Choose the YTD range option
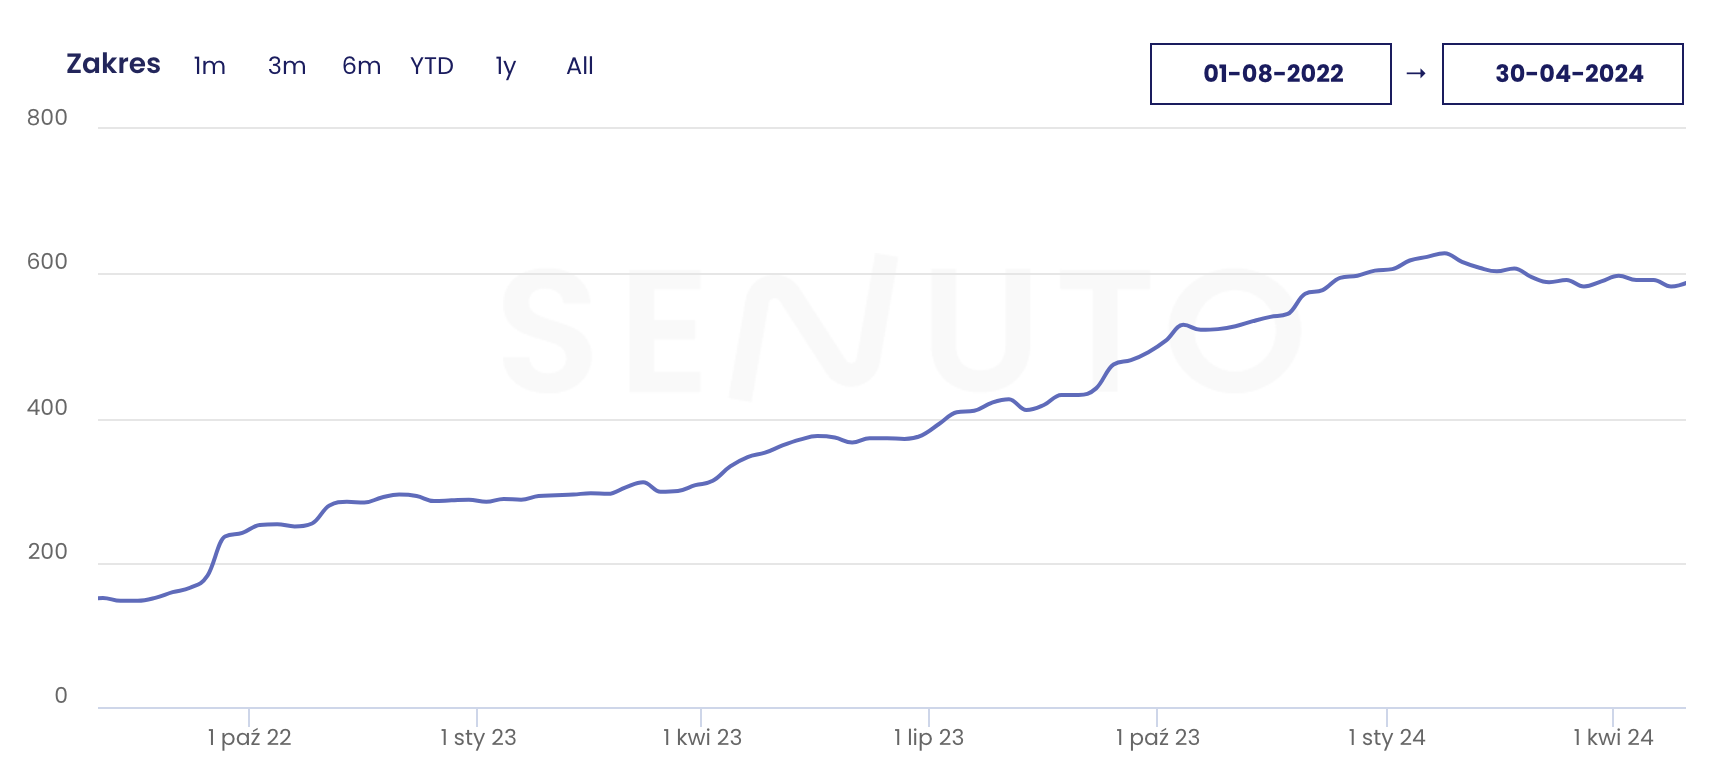This screenshot has height=780, width=1722. coord(432,66)
